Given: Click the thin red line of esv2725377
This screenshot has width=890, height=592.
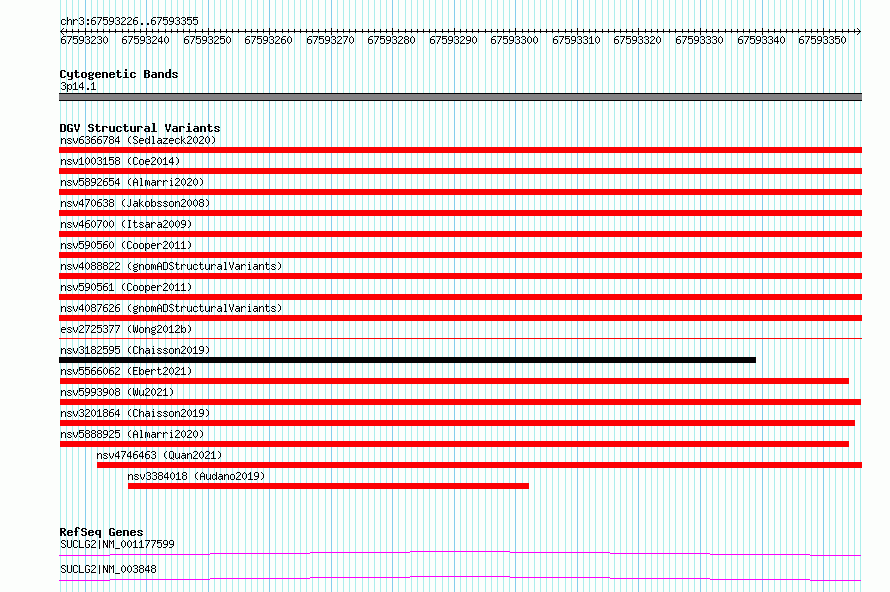Looking at the screenshot, I should click(460, 339).
